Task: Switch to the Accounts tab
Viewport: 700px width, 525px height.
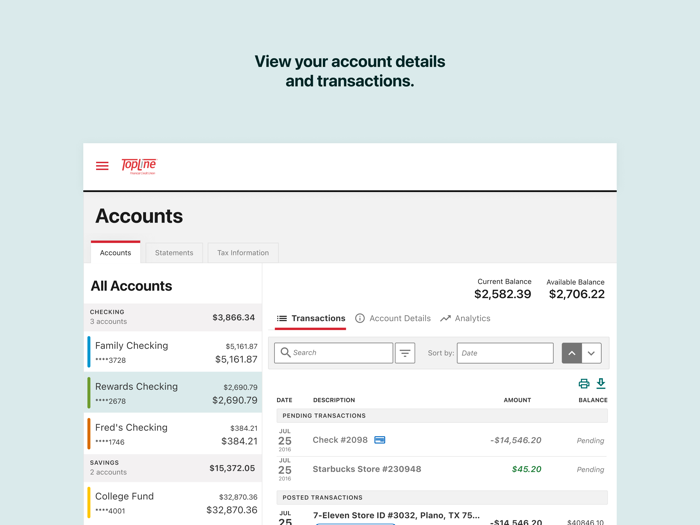Action: pos(116,252)
